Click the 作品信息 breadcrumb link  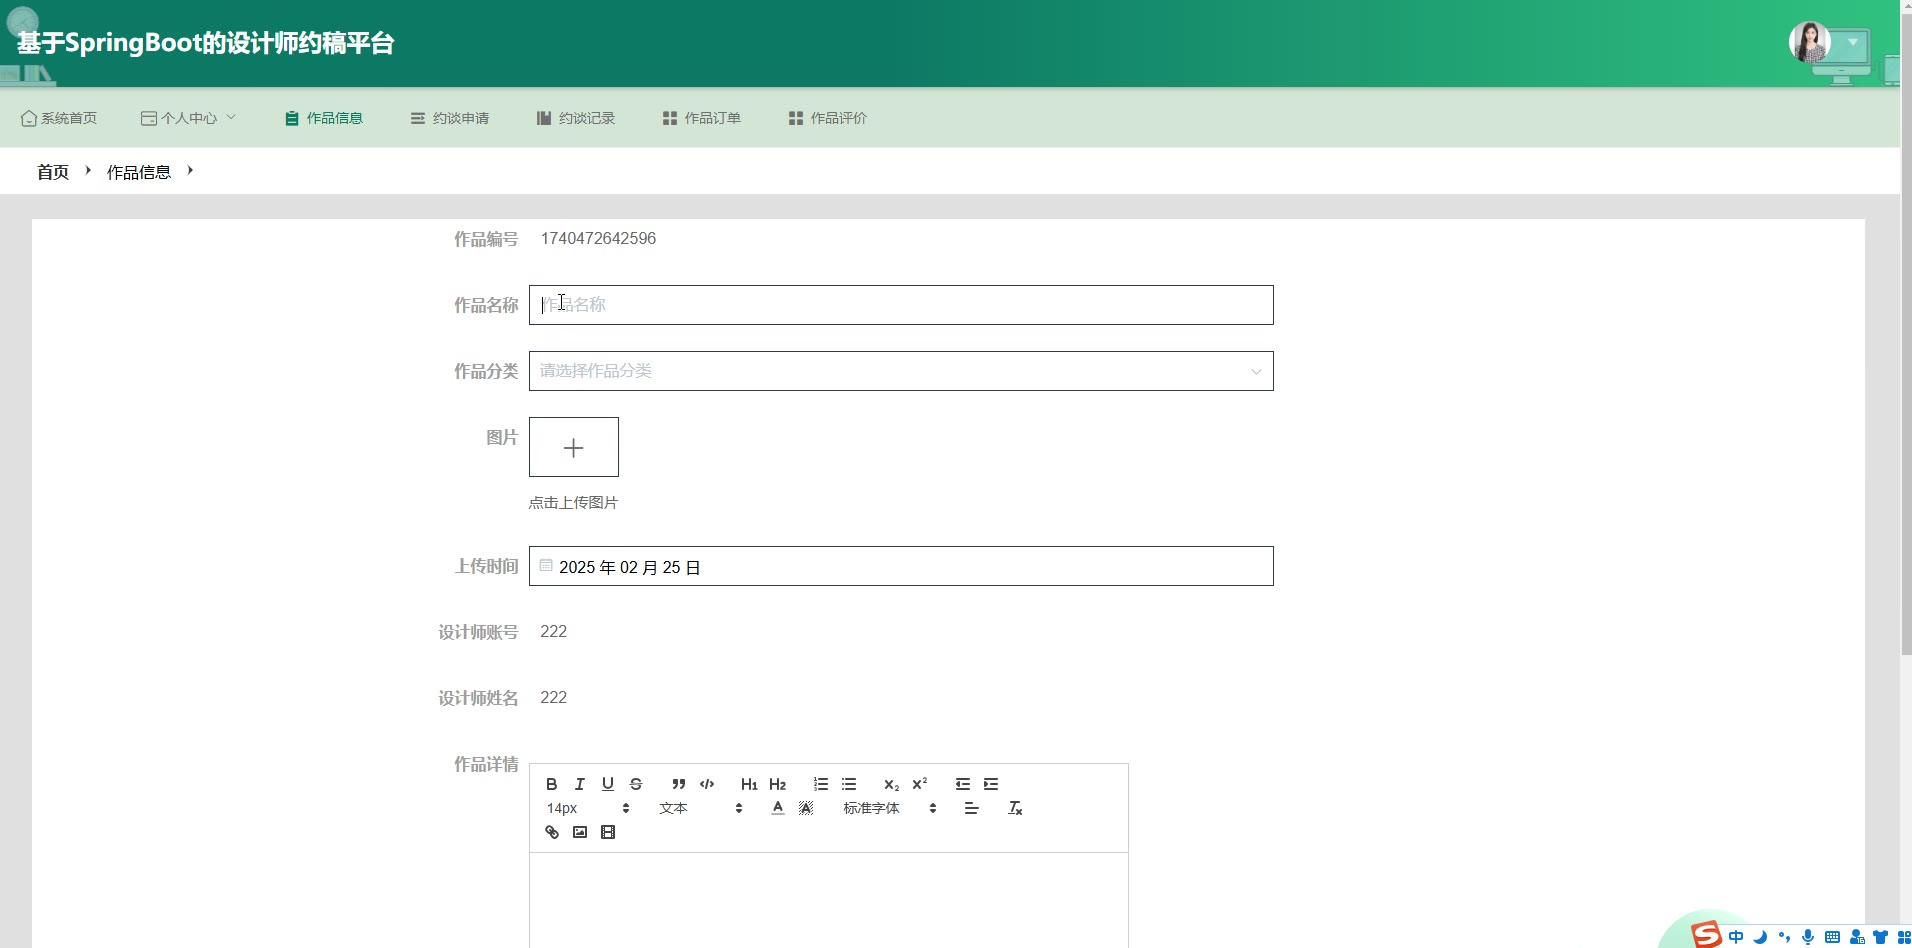[x=139, y=172]
